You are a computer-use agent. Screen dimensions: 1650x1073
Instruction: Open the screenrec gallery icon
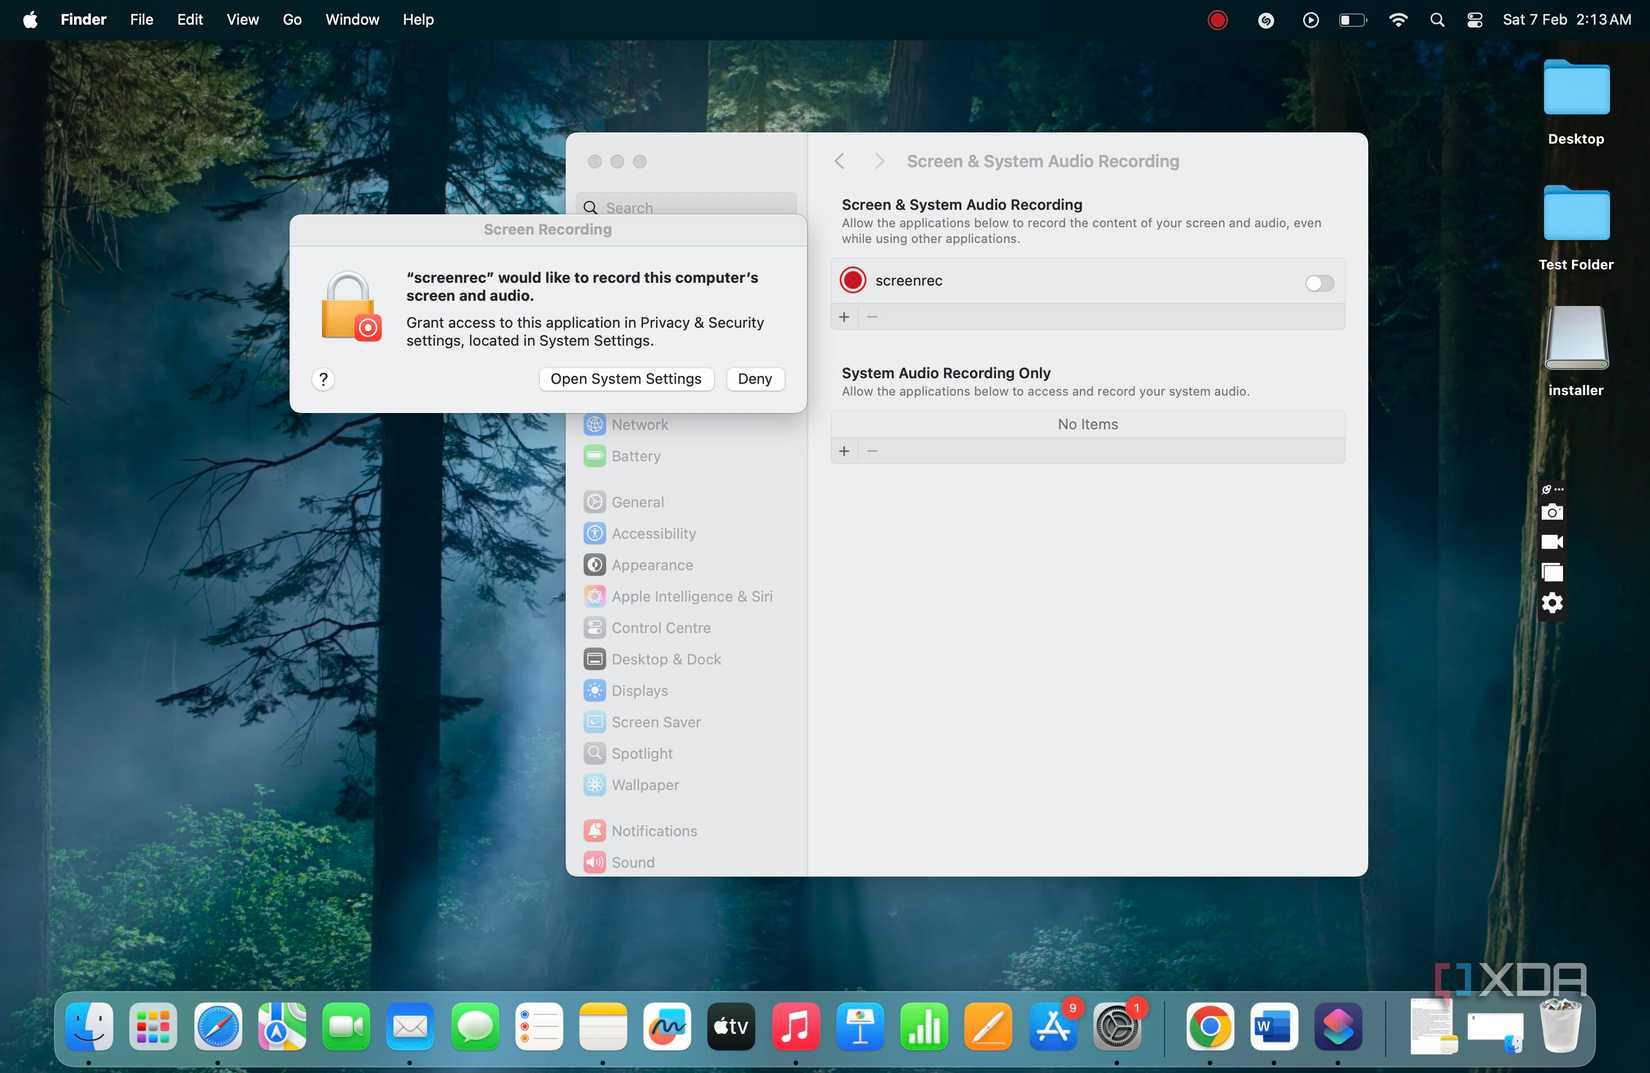1552,572
